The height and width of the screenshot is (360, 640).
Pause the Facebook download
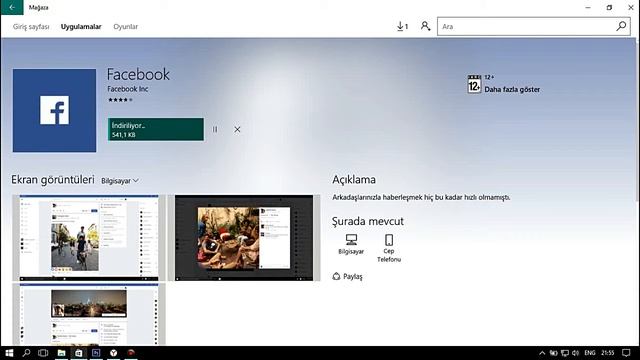click(x=215, y=129)
